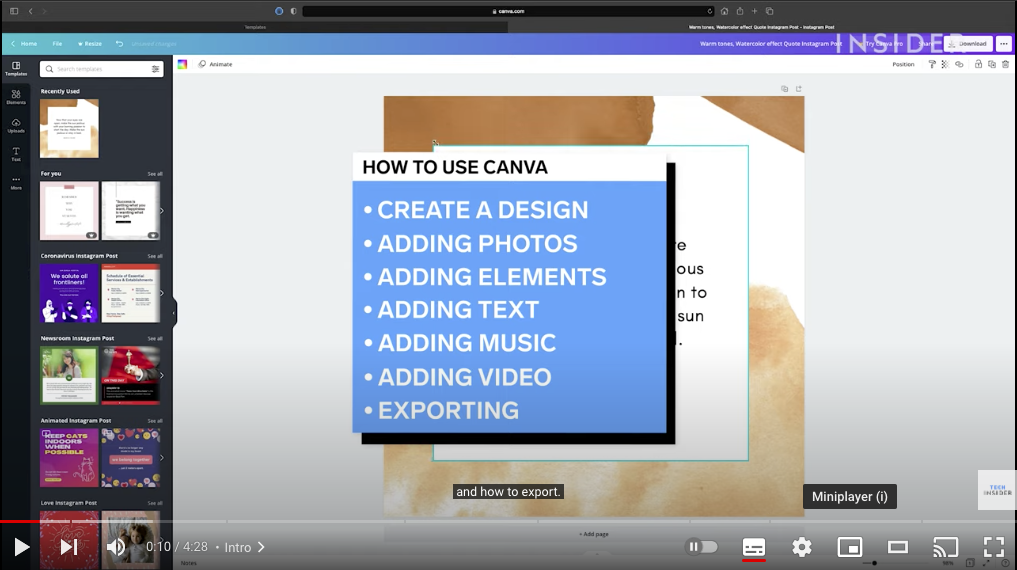Click the copy style paint roller icon
Viewport: 1017px width, 570px height.
coord(932,64)
